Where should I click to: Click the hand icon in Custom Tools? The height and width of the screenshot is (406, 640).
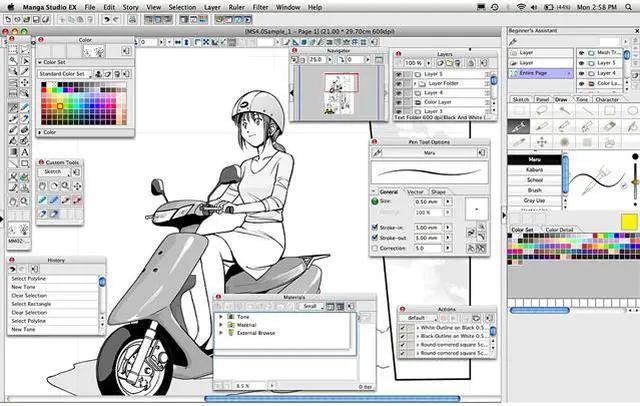pyautogui.click(x=42, y=186)
